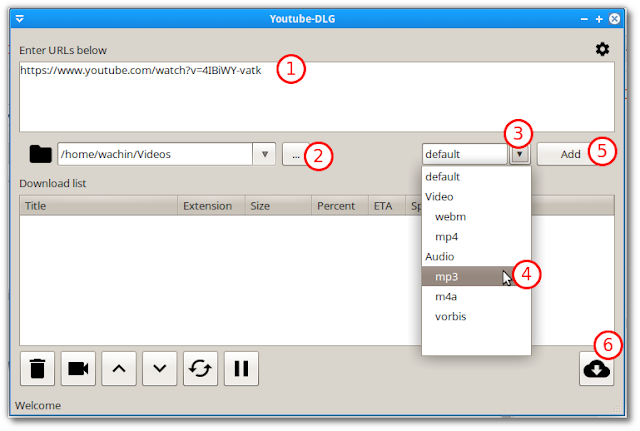Image resolution: width=640 pixels, height=431 pixels.
Task: Move item down with down-arrow button
Action: pos(160,369)
